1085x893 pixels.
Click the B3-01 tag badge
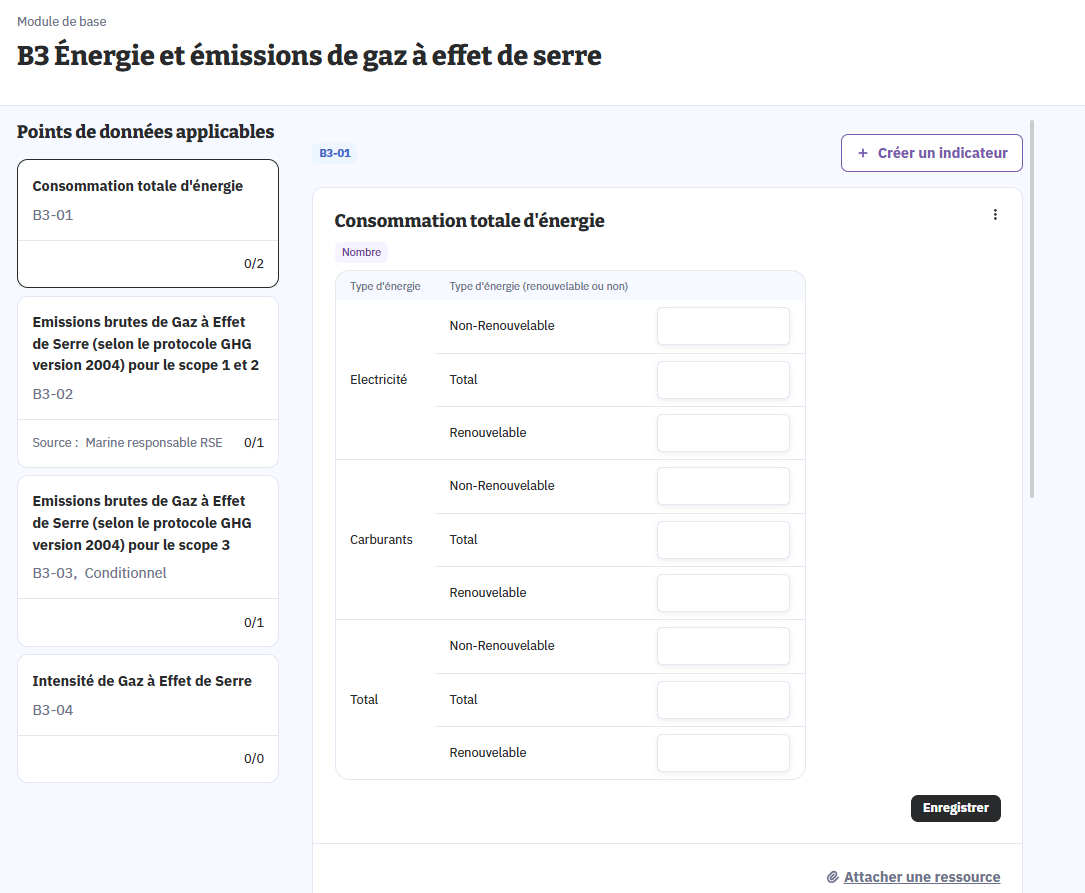[x=334, y=154]
